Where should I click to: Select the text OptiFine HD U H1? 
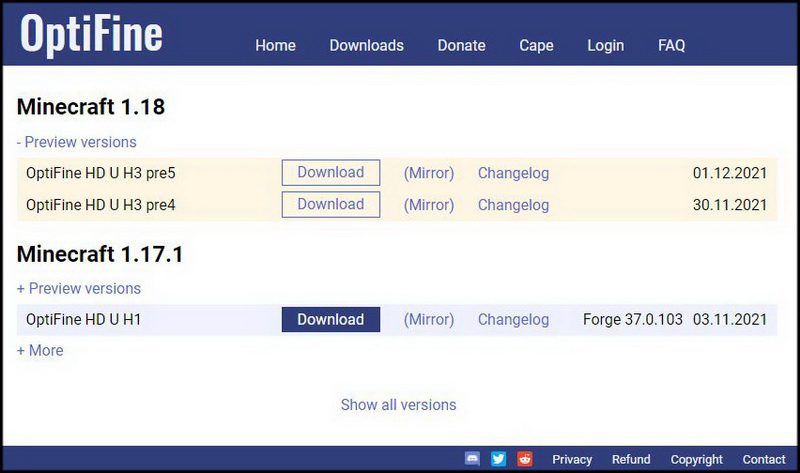(x=83, y=319)
